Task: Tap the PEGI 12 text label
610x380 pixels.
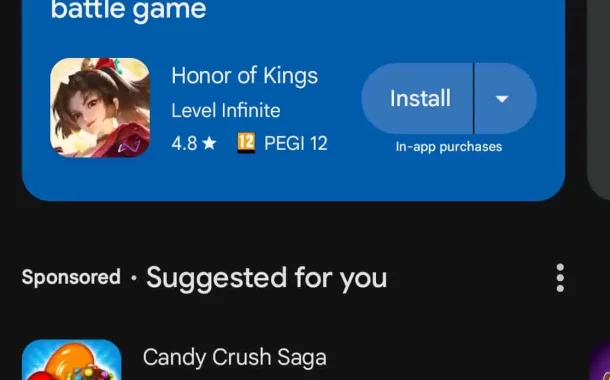Action: [x=296, y=144]
